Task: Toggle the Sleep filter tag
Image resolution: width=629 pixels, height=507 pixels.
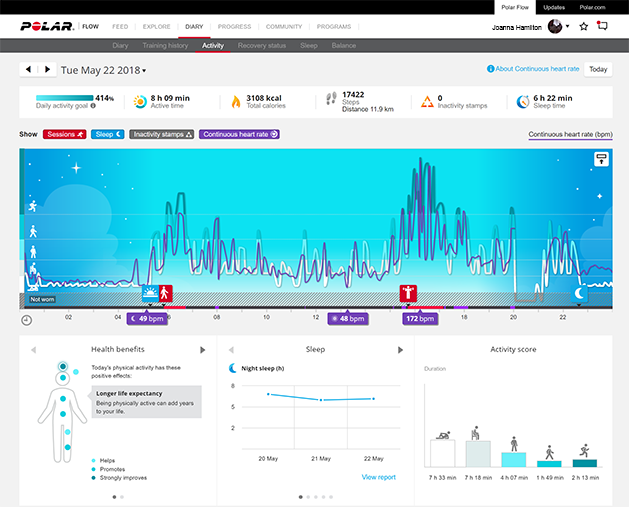Action: click(x=108, y=133)
